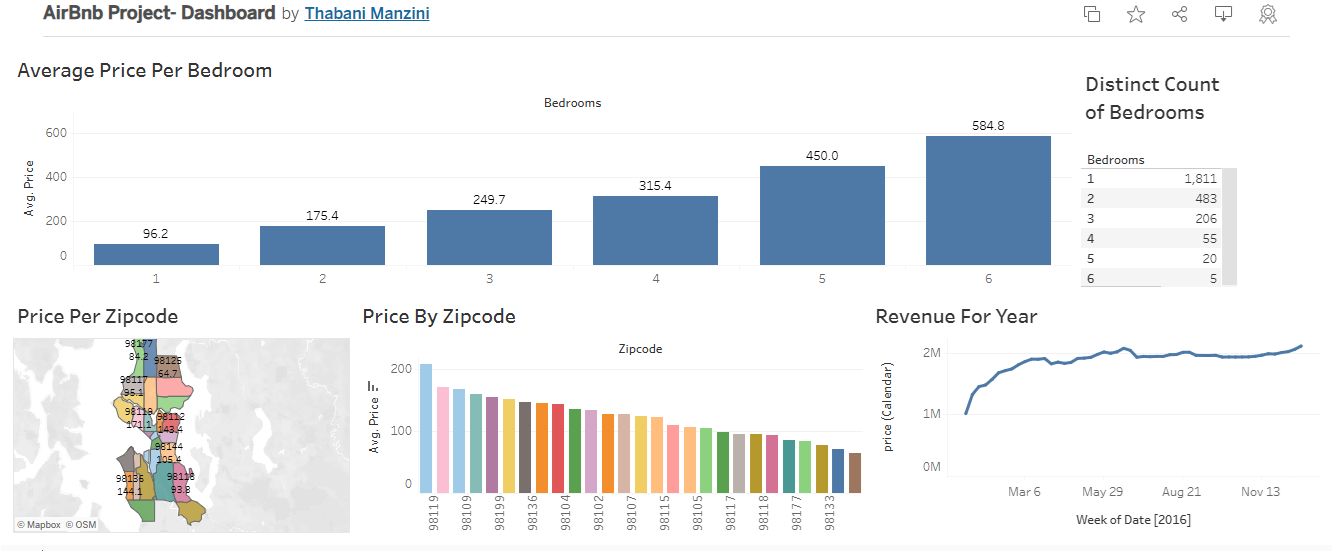This screenshot has height=551, width=1338.
Task: Click the Bedrooms table column header
Action: pos(1115,160)
